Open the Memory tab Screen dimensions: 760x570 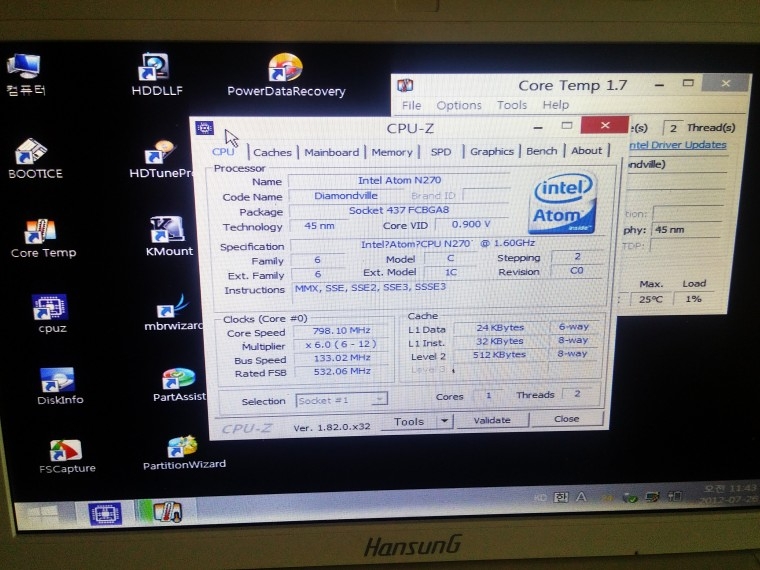[x=392, y=152]
